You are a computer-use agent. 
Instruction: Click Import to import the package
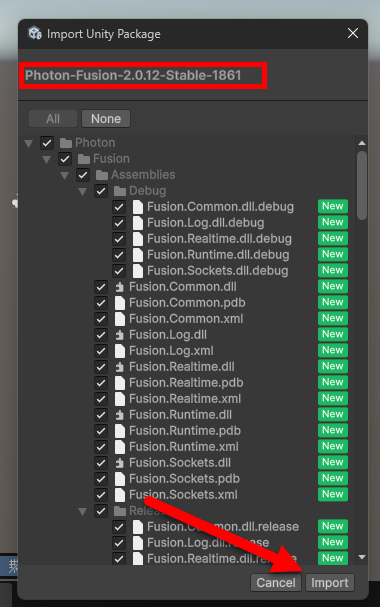click(x=330, y=583)
